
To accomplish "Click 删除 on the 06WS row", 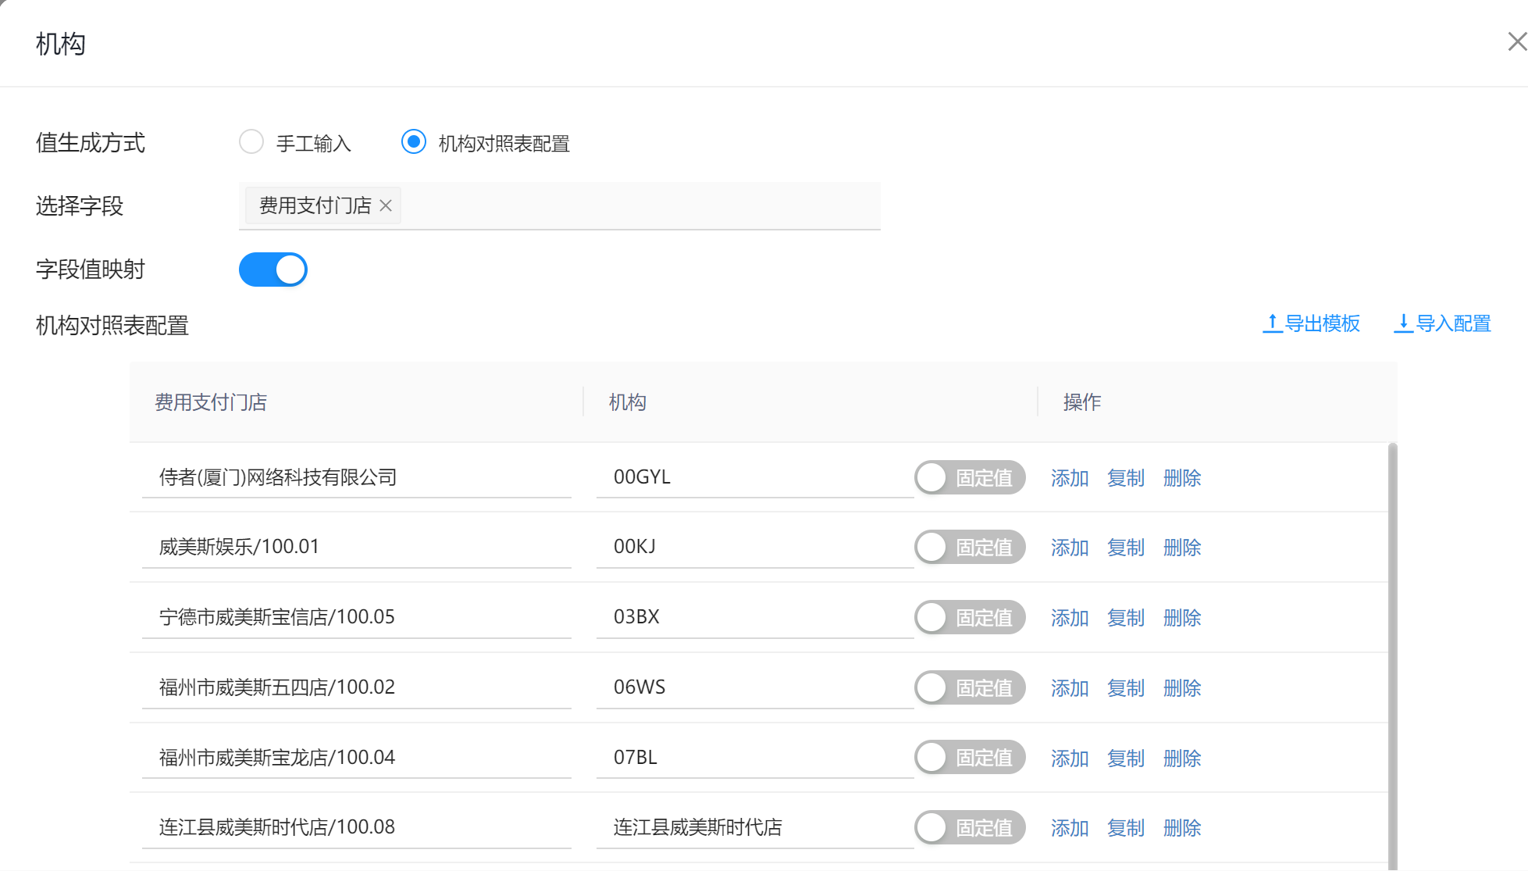I will click(1182, 688).
